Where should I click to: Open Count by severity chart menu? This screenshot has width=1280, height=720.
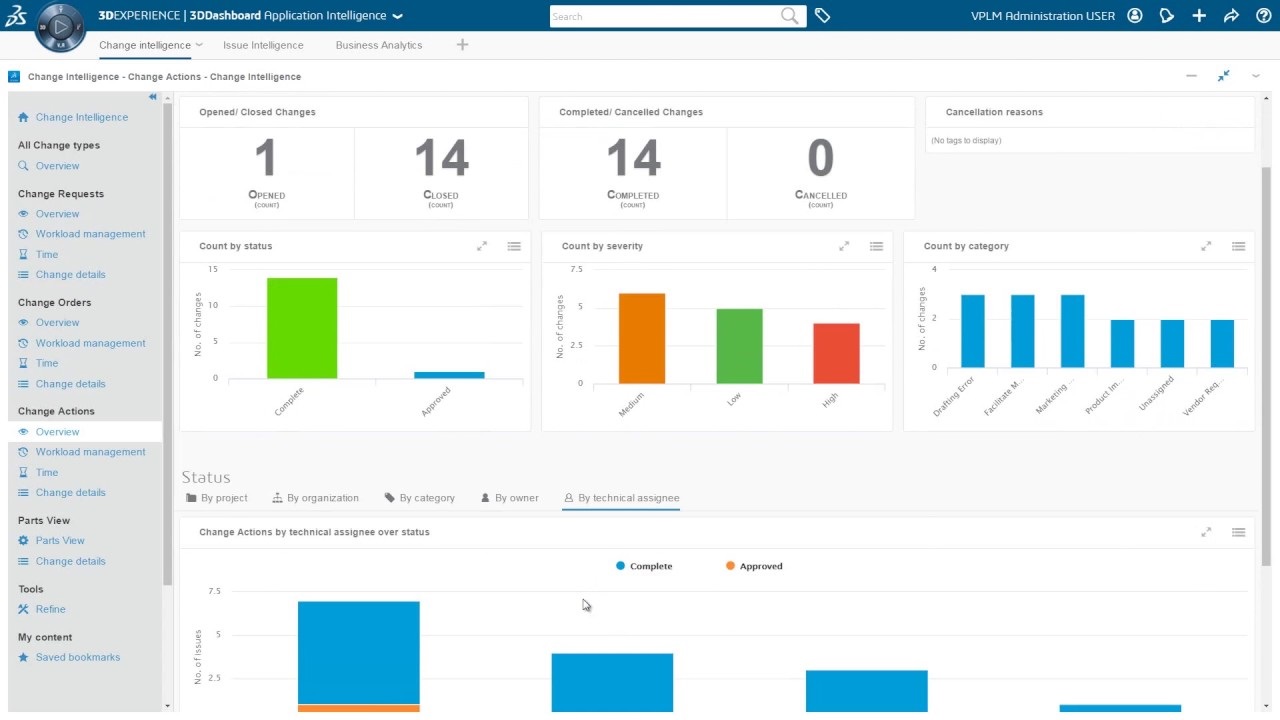[876, 246]
